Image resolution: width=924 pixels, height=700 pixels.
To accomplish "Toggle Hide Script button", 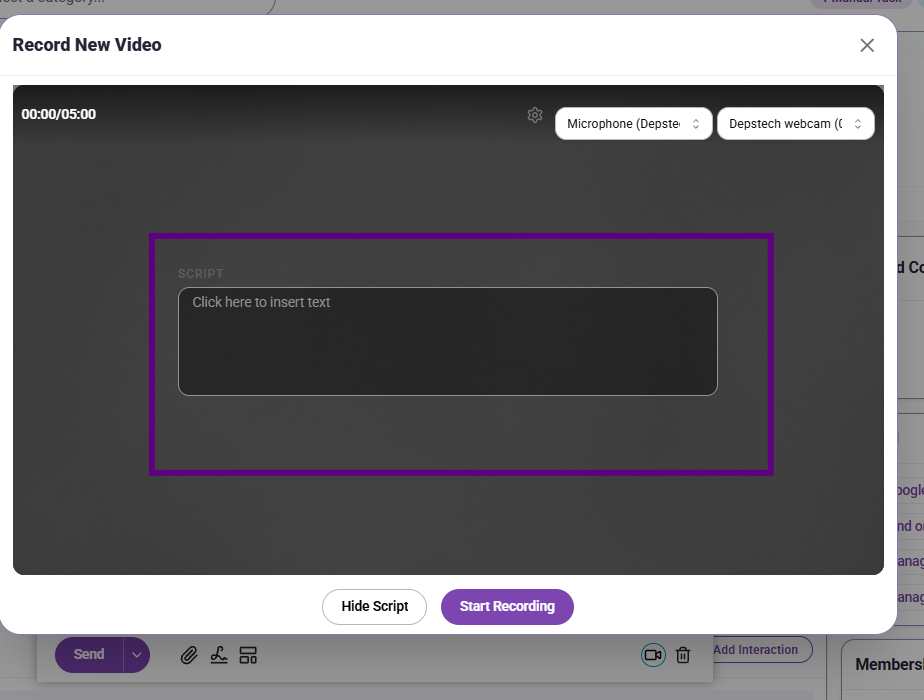I will coord(374,606).
